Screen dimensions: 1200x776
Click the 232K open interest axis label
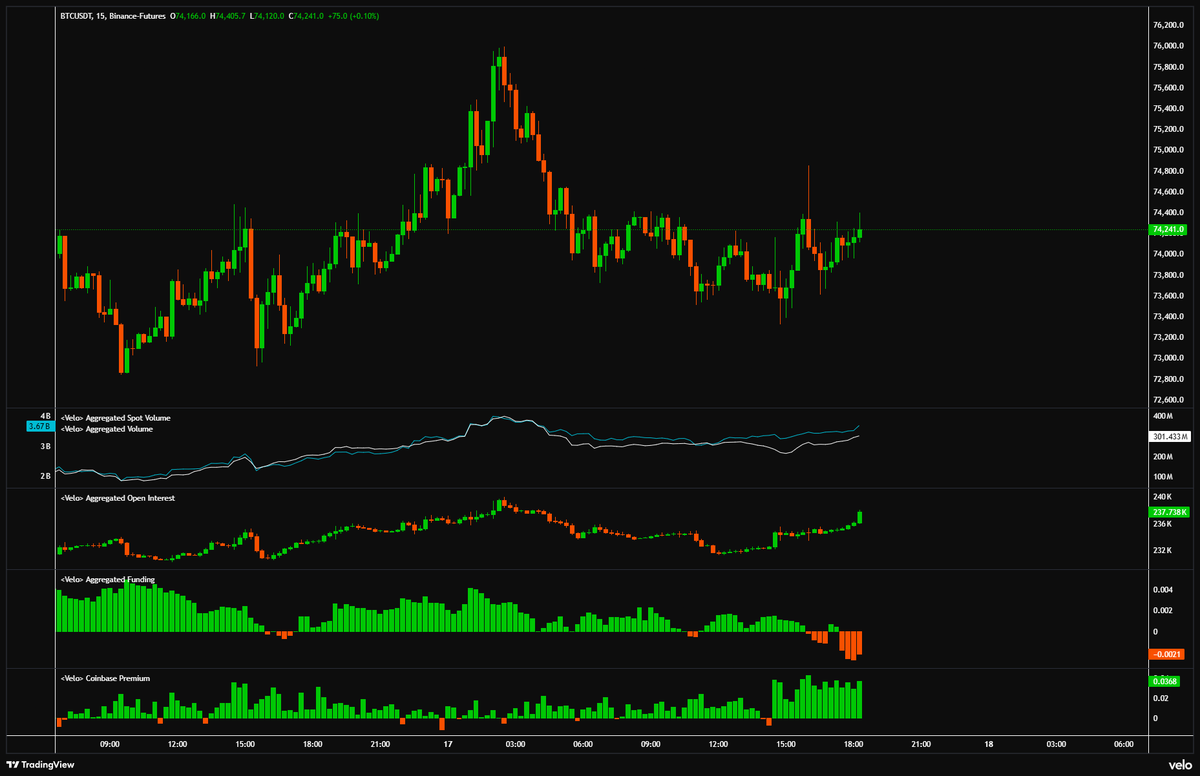point(1163,551)
